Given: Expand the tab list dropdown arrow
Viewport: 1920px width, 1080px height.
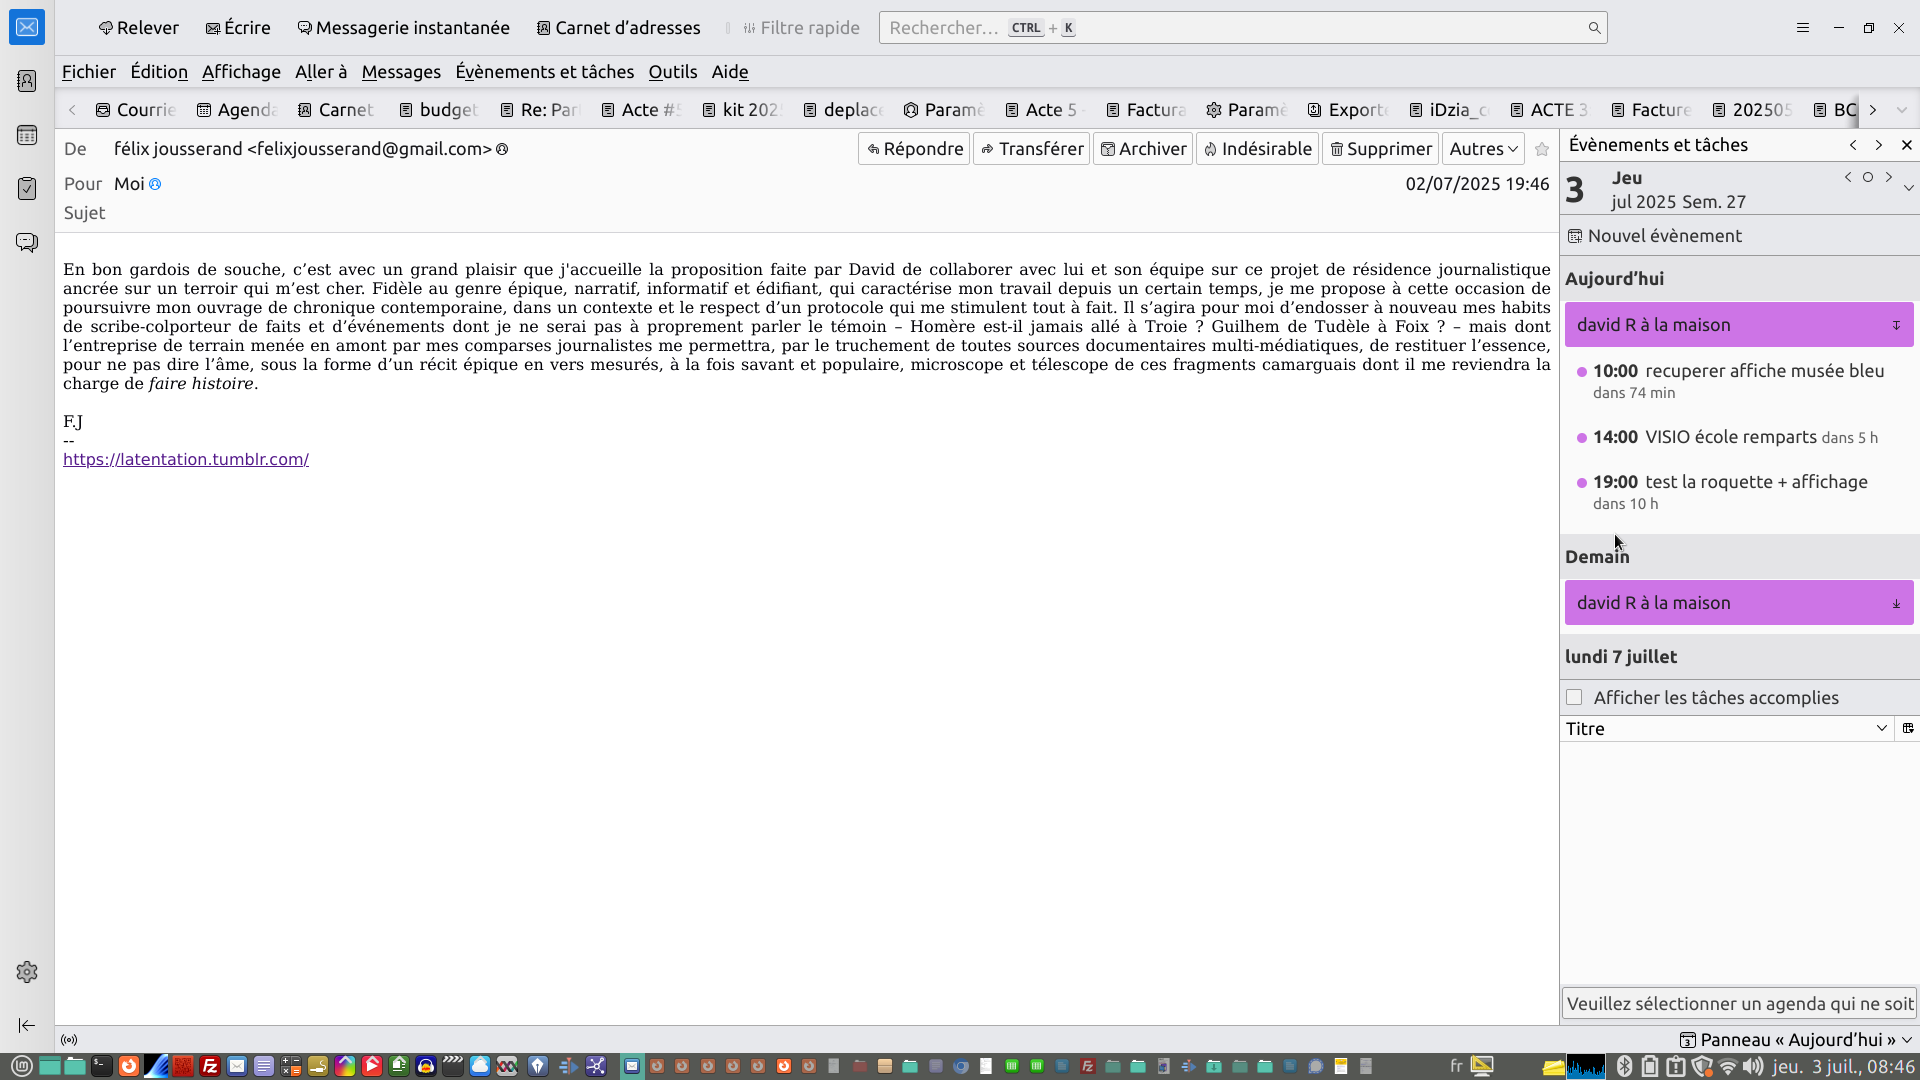Looking at the screenshot, I should coord(1902,110).
